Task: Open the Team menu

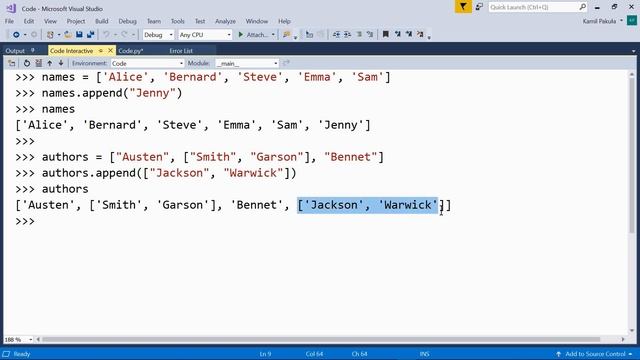Action: [x=154, y=21]
